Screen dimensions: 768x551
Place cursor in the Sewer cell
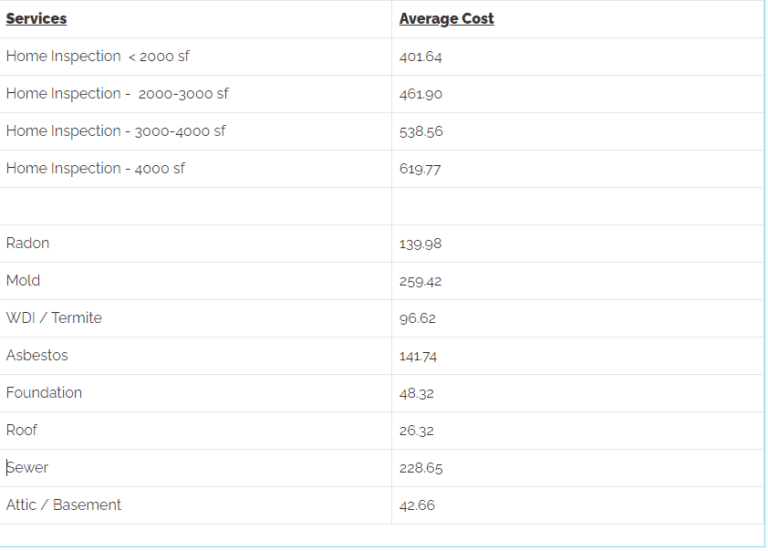27,468
